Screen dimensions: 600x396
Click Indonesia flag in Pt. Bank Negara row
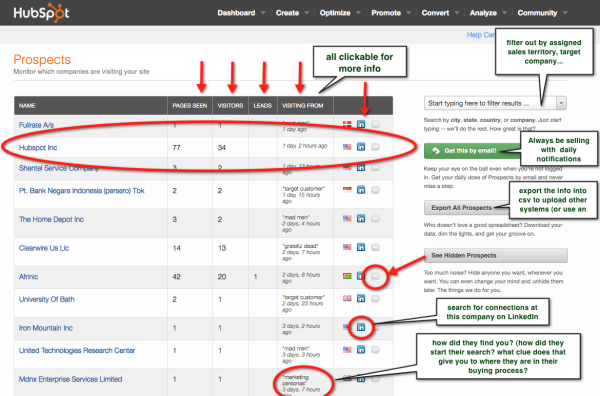[347, 189]
